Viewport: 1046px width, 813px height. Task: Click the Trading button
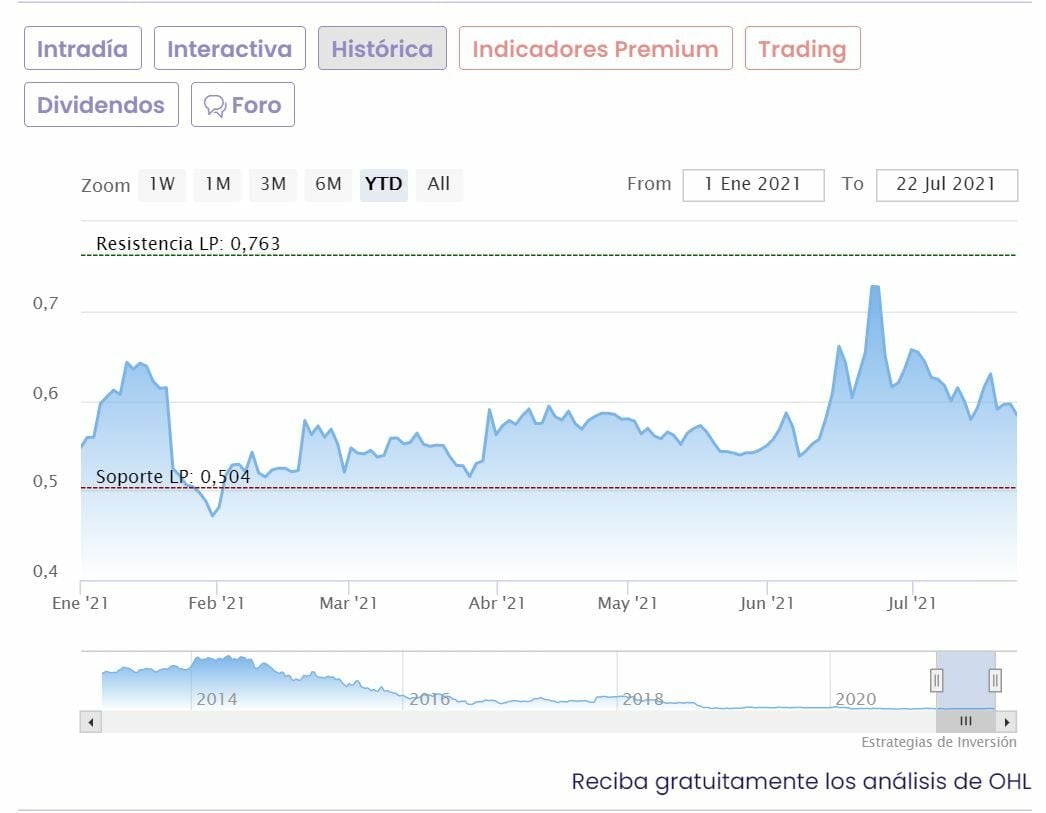click(x=802, y=48)
